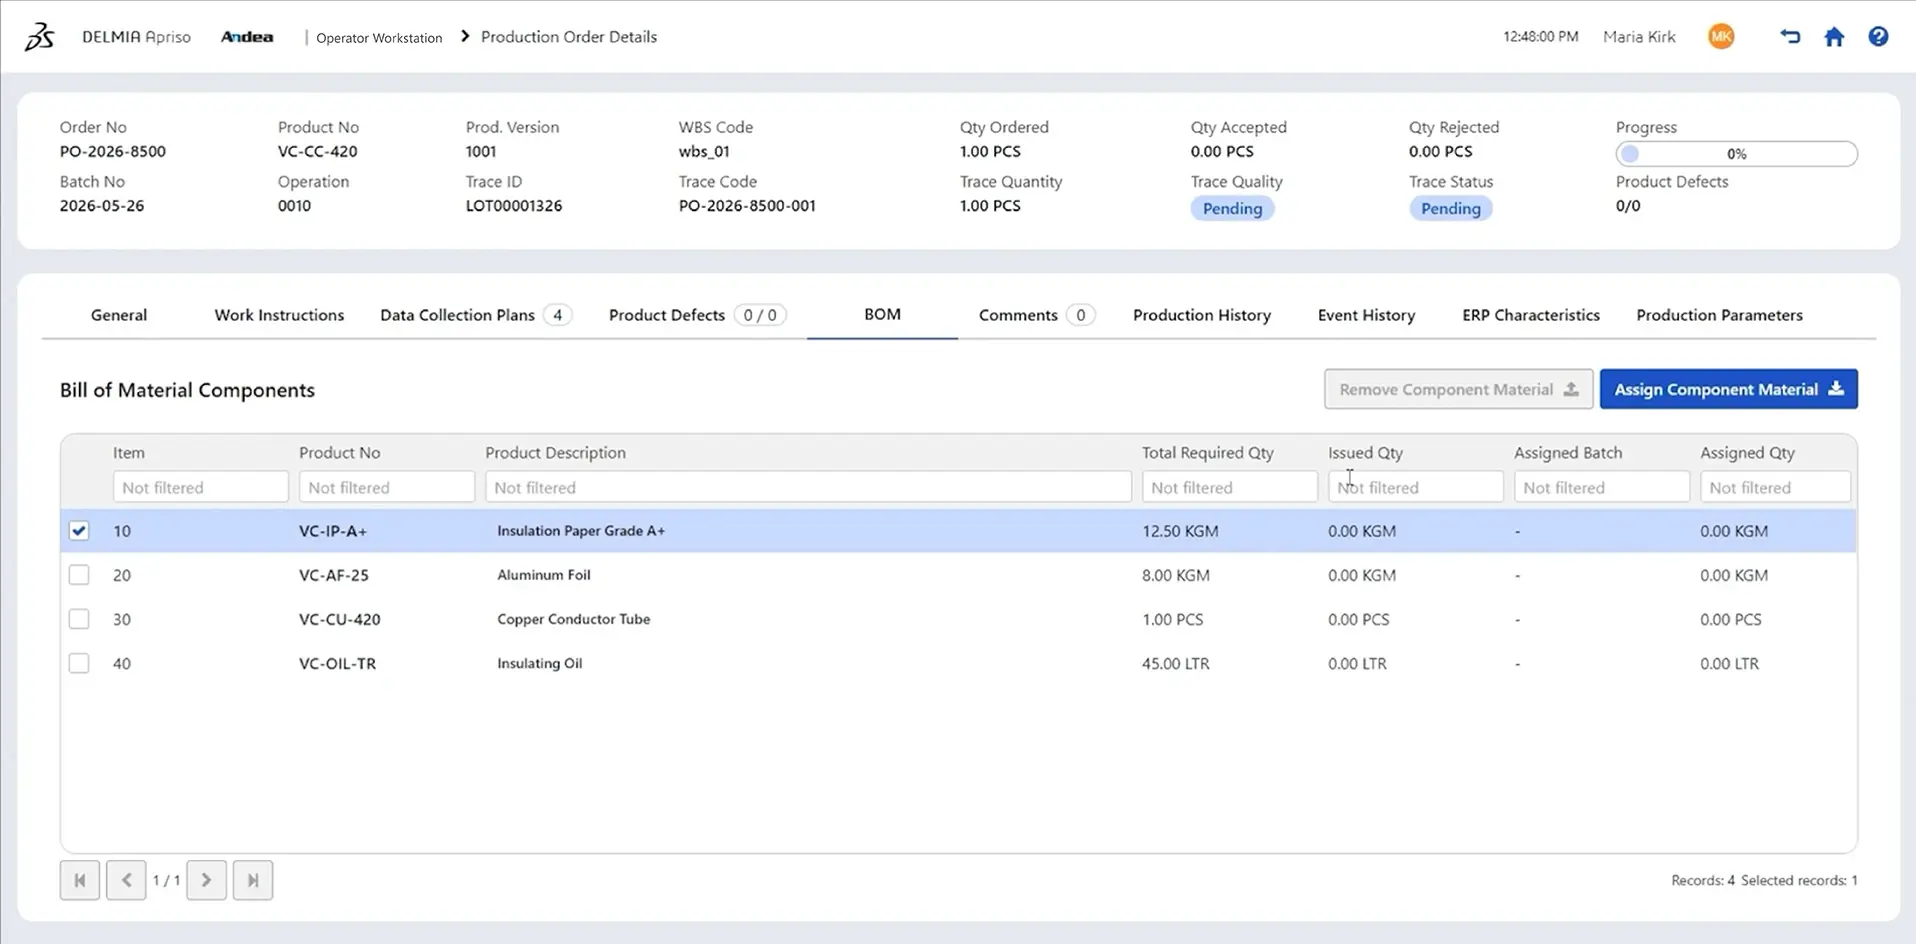Click the Product Description filter field

point(808,487)
